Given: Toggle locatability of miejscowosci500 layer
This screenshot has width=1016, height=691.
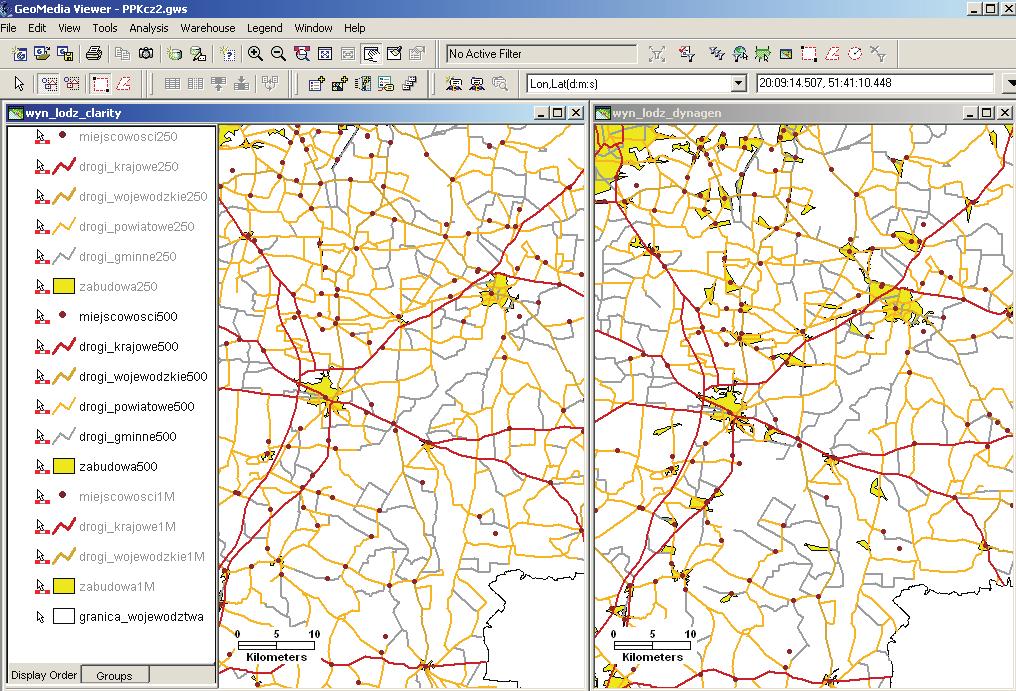Looking at the screenshot, I should pyautogui.click(x=41, y=316).
